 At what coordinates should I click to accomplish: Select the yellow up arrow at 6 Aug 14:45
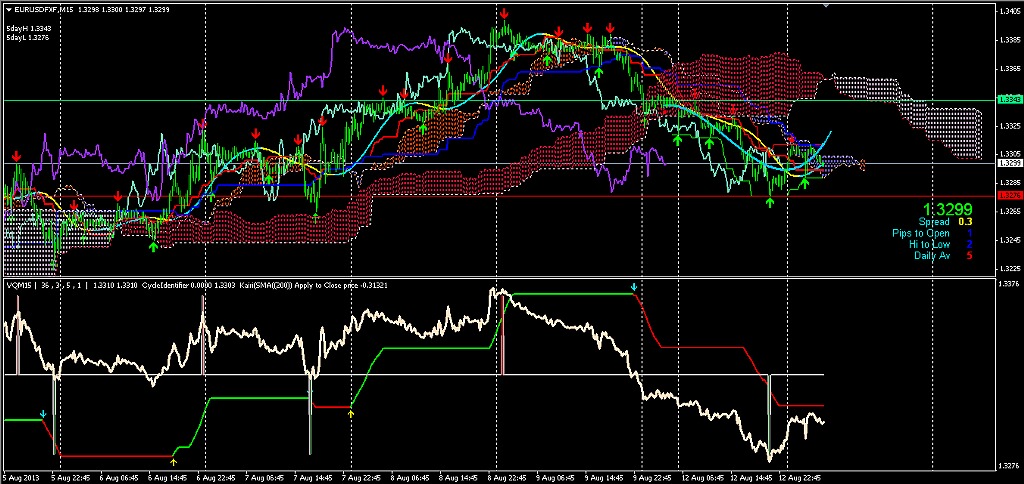pos(173,462)
